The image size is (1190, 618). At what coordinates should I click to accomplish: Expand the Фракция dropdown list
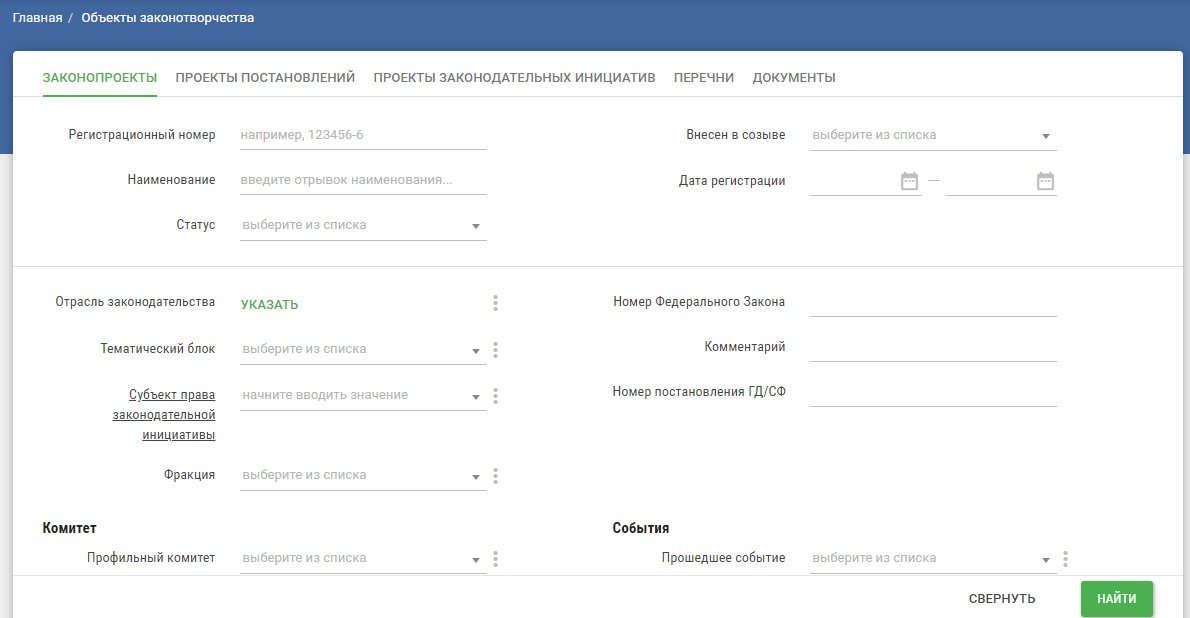click(x=363, y=475)
